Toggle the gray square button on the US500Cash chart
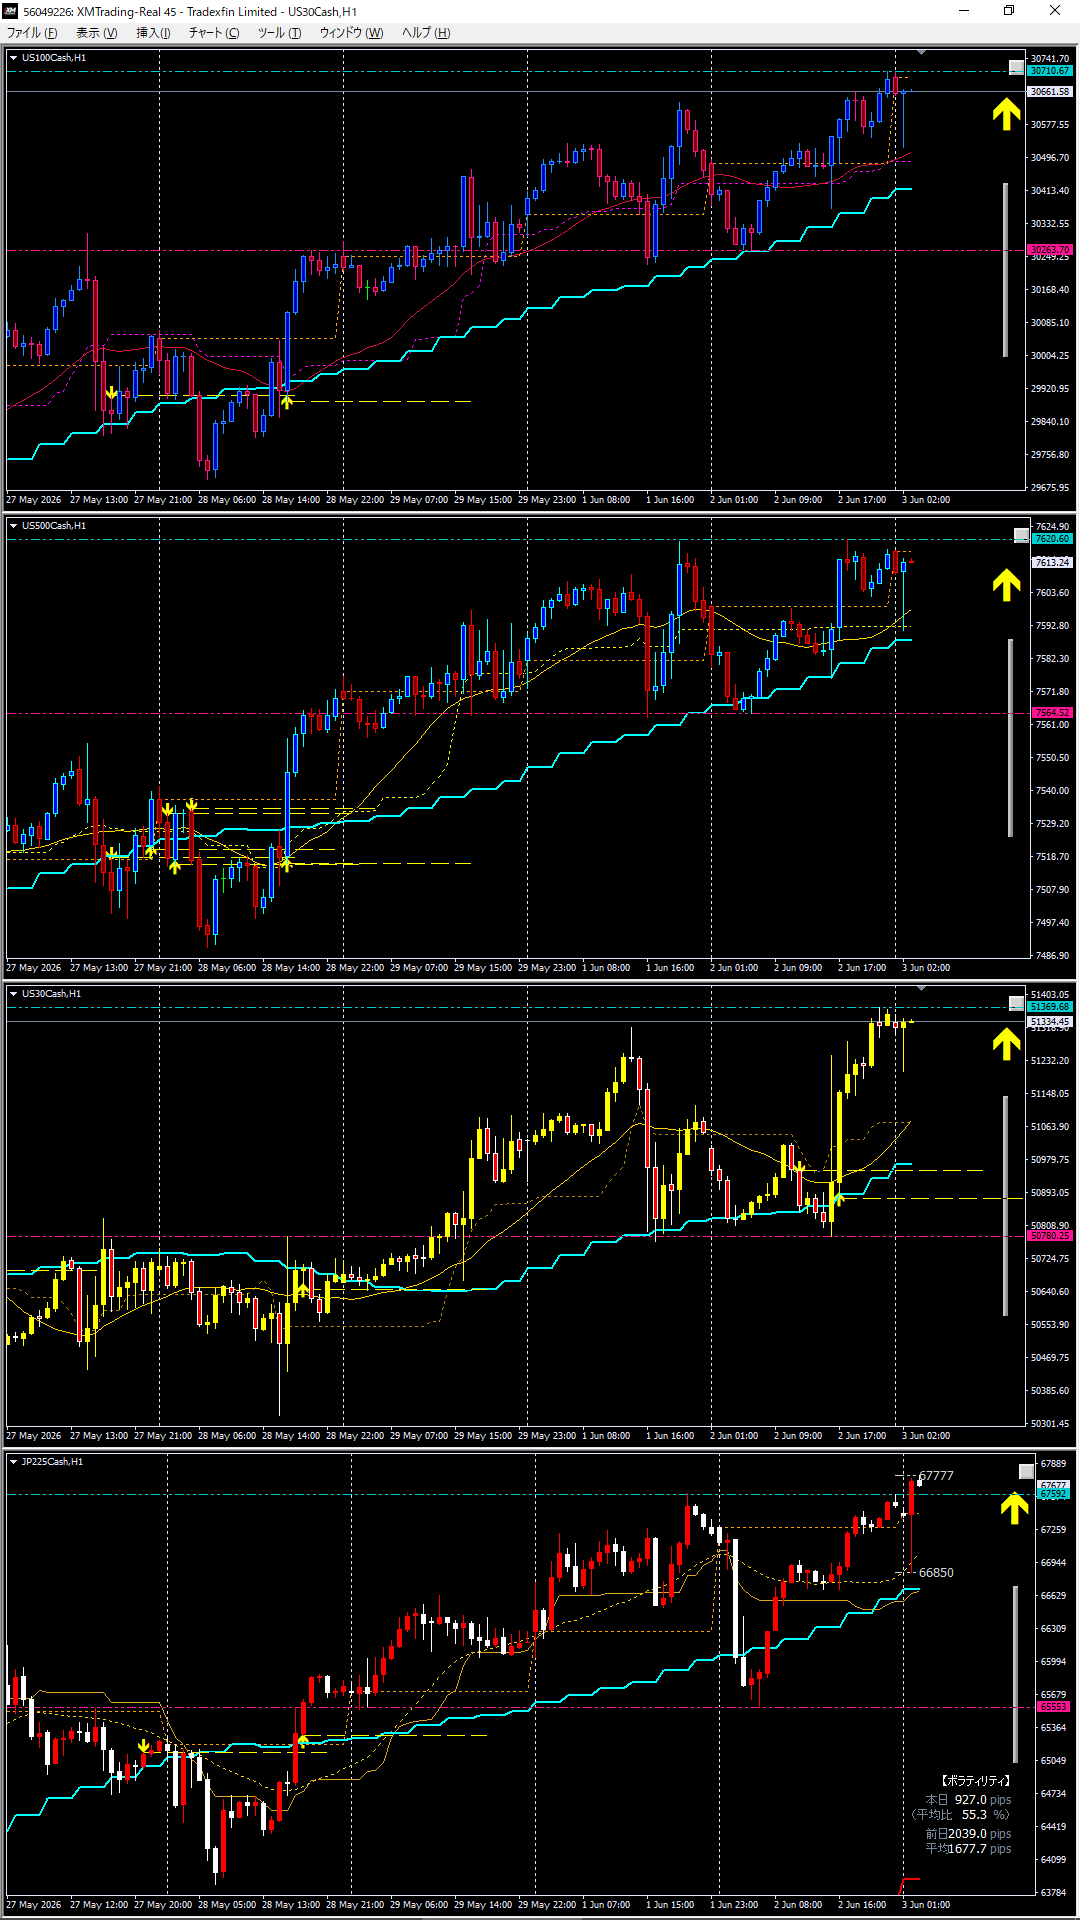The width and height of the screenshot is (1080, 1920). 1021,536
